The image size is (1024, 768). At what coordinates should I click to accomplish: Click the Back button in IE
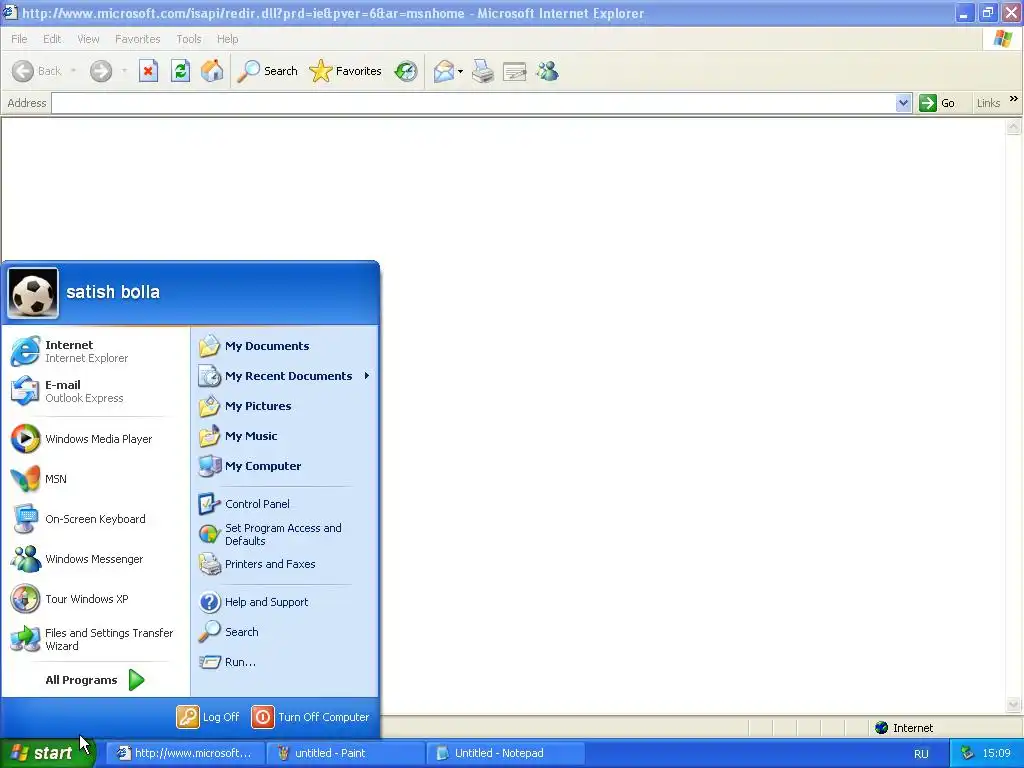coord(37,71)
